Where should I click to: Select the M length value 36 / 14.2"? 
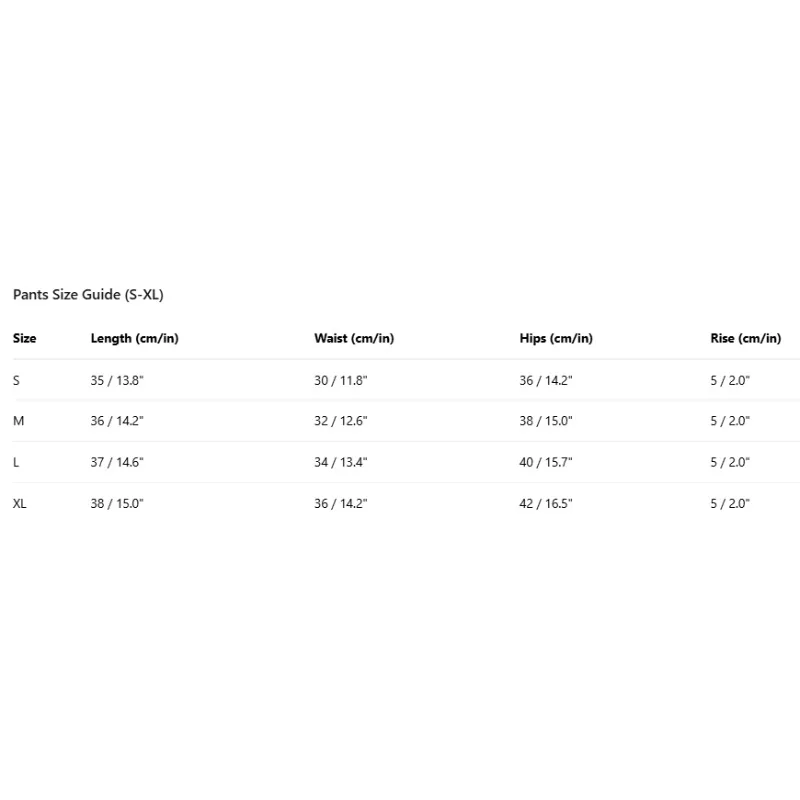pyautogui.click(x=117, y=421)
